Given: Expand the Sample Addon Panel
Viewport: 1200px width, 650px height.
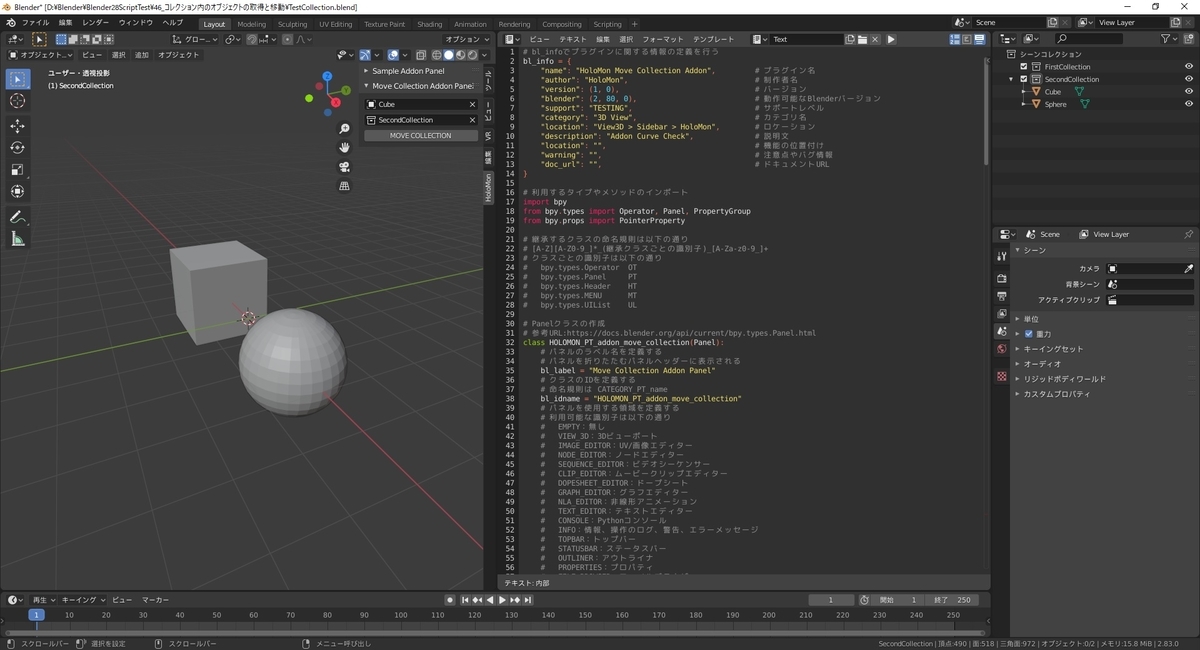Looking at the screenshot, I should 408,71.
